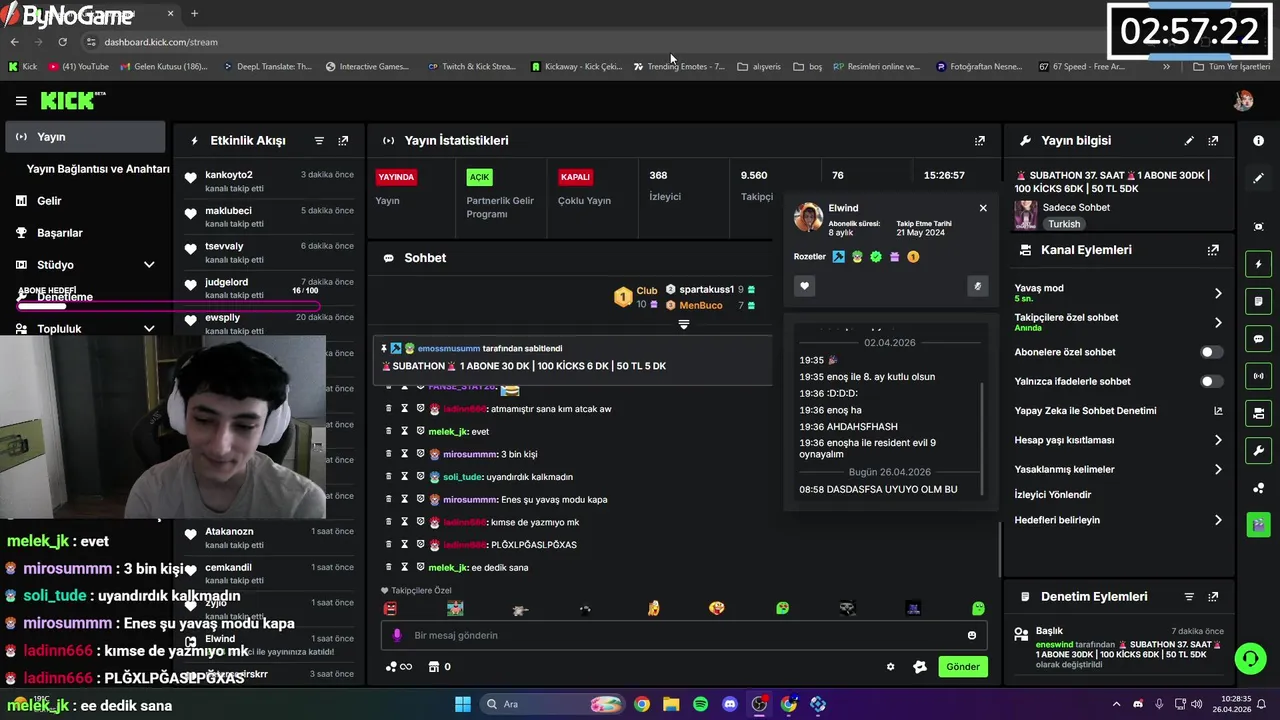Open Yayın Bağlantısı ve Anahtarı
Viewport: 1280px width, 720px height.
point(98,169)
